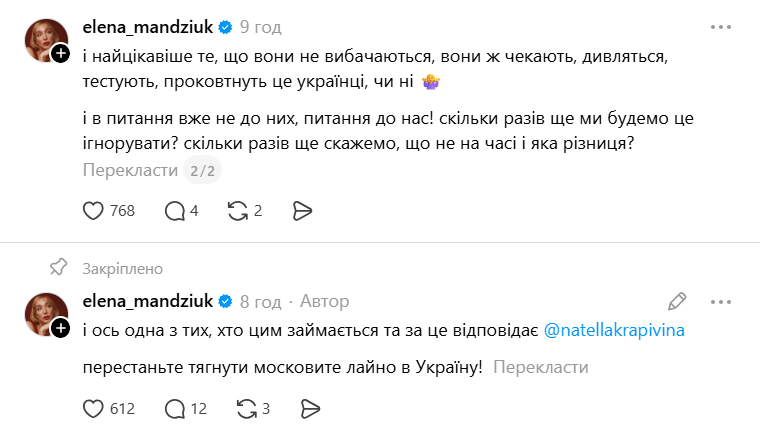This screenshot has width=760, height=431.
Task: Repost the first post with 2 reposts
Action: tap(238, 211)
